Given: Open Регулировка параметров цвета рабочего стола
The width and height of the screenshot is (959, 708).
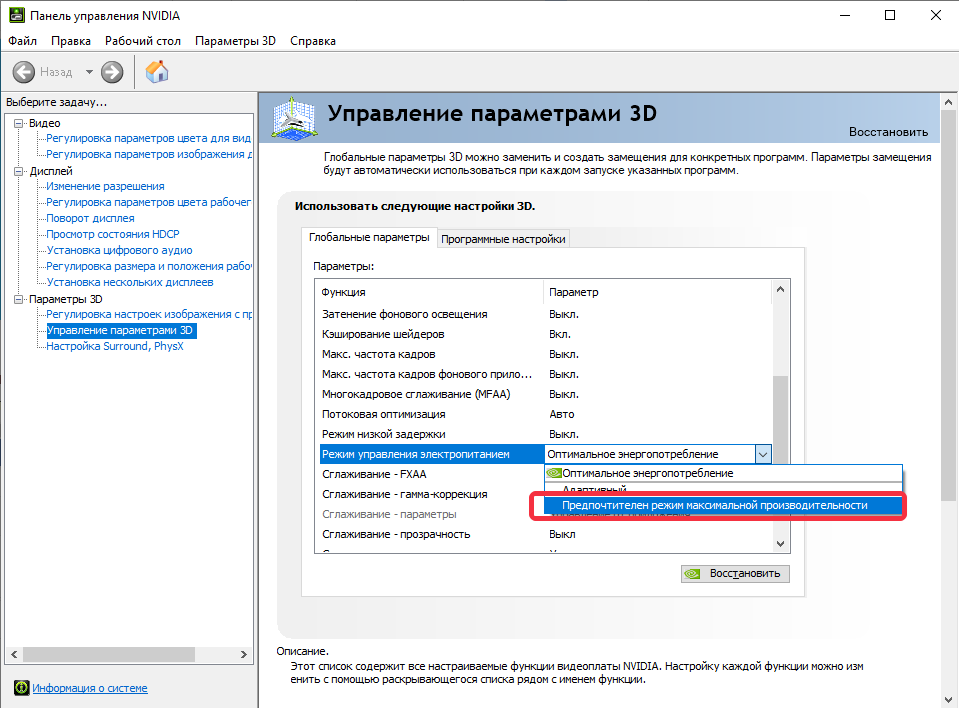Looking at the screenshot, I should pos(149,202).
